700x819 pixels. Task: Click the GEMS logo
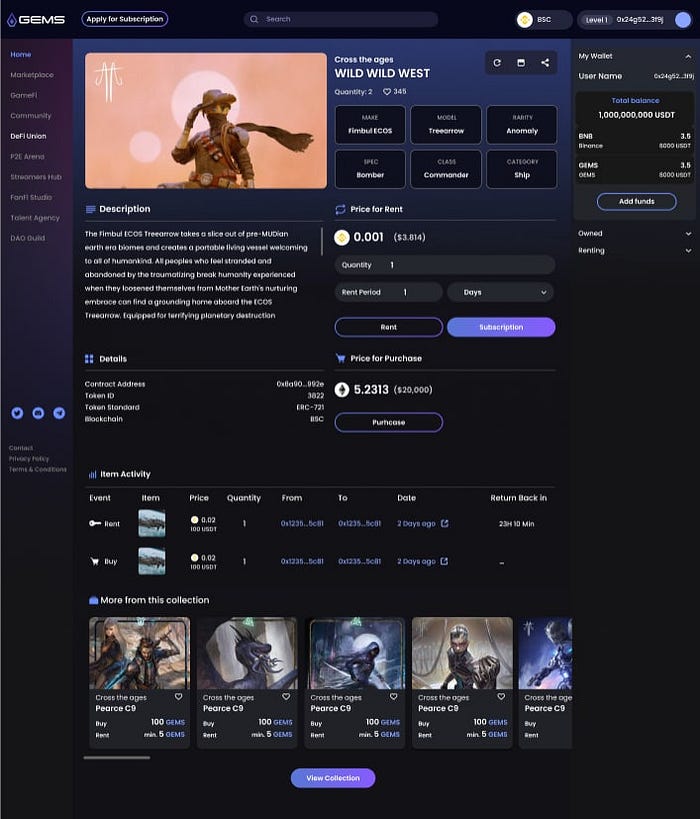click(36, 20)
